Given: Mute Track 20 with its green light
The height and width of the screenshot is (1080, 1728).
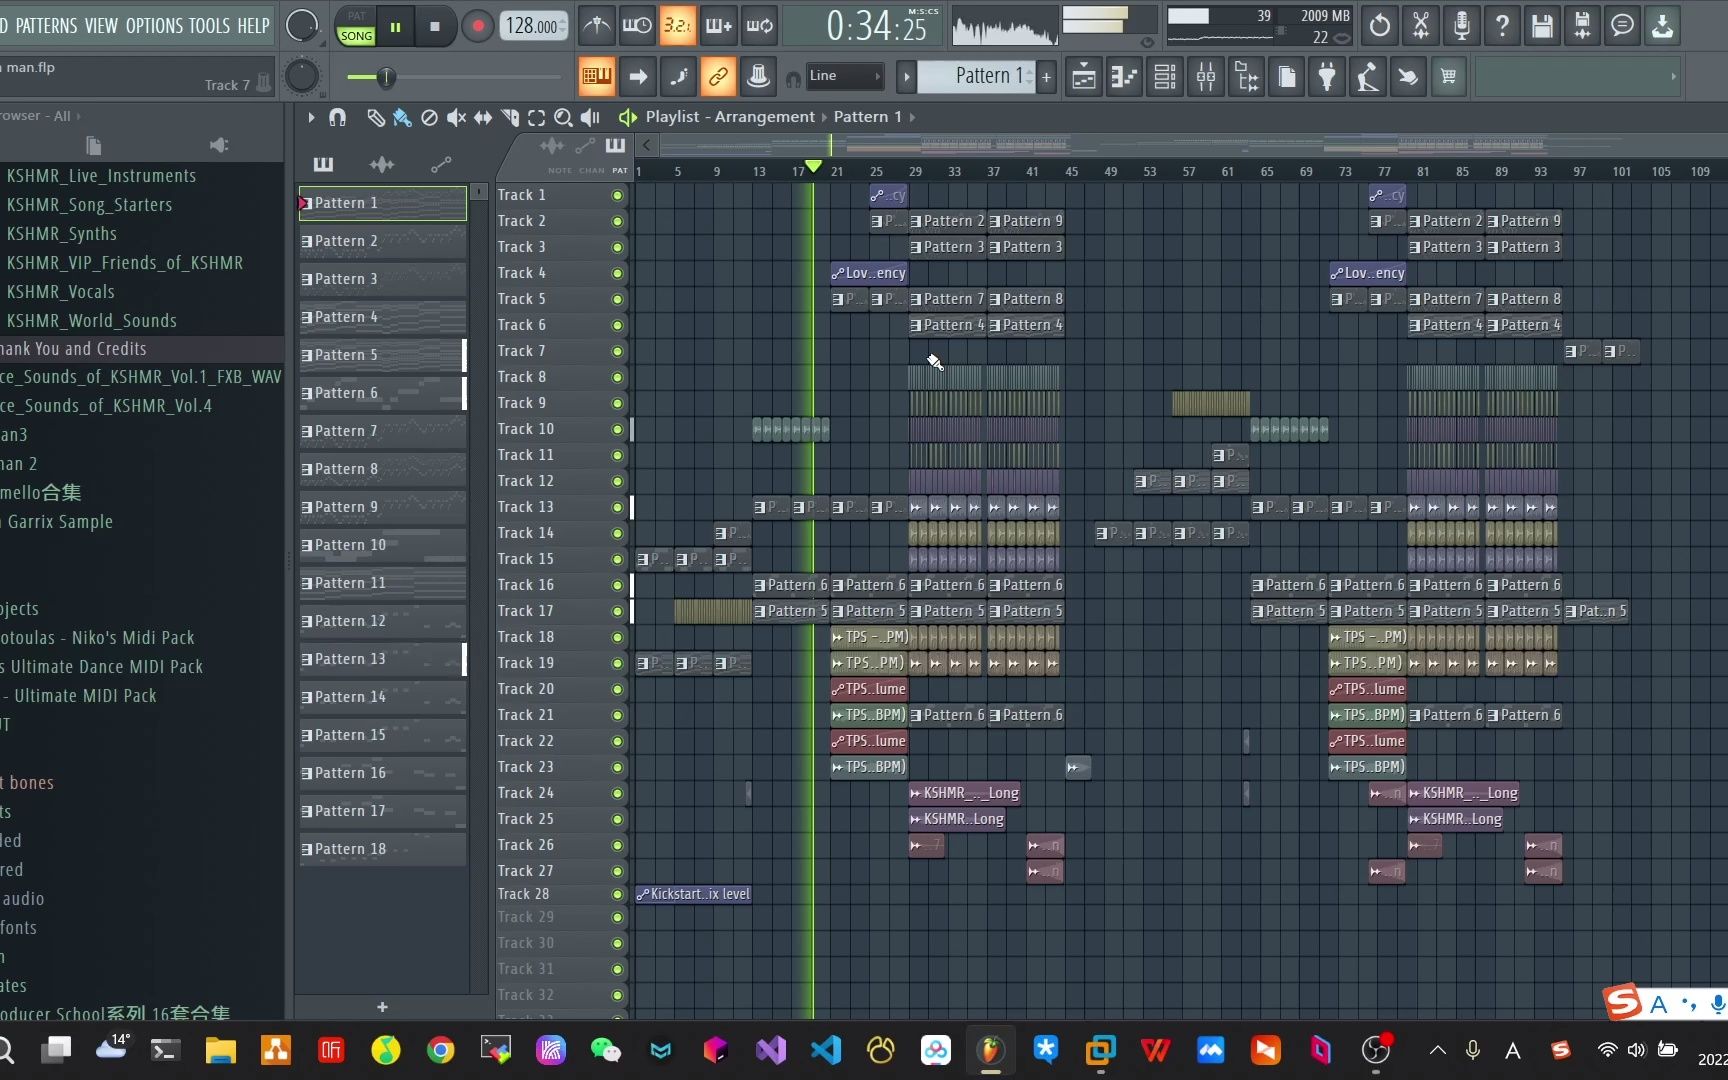Looking at the screenshot, I should tap(617, 689).
